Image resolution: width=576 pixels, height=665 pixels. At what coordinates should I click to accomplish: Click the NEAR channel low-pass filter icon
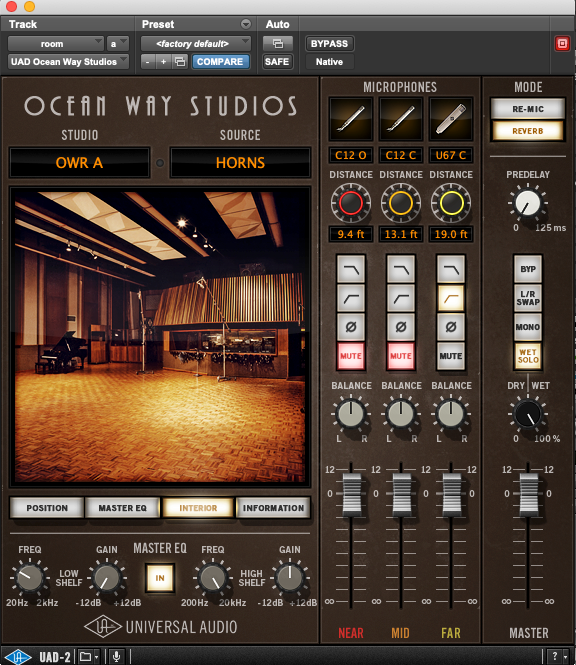coord(351,269)
